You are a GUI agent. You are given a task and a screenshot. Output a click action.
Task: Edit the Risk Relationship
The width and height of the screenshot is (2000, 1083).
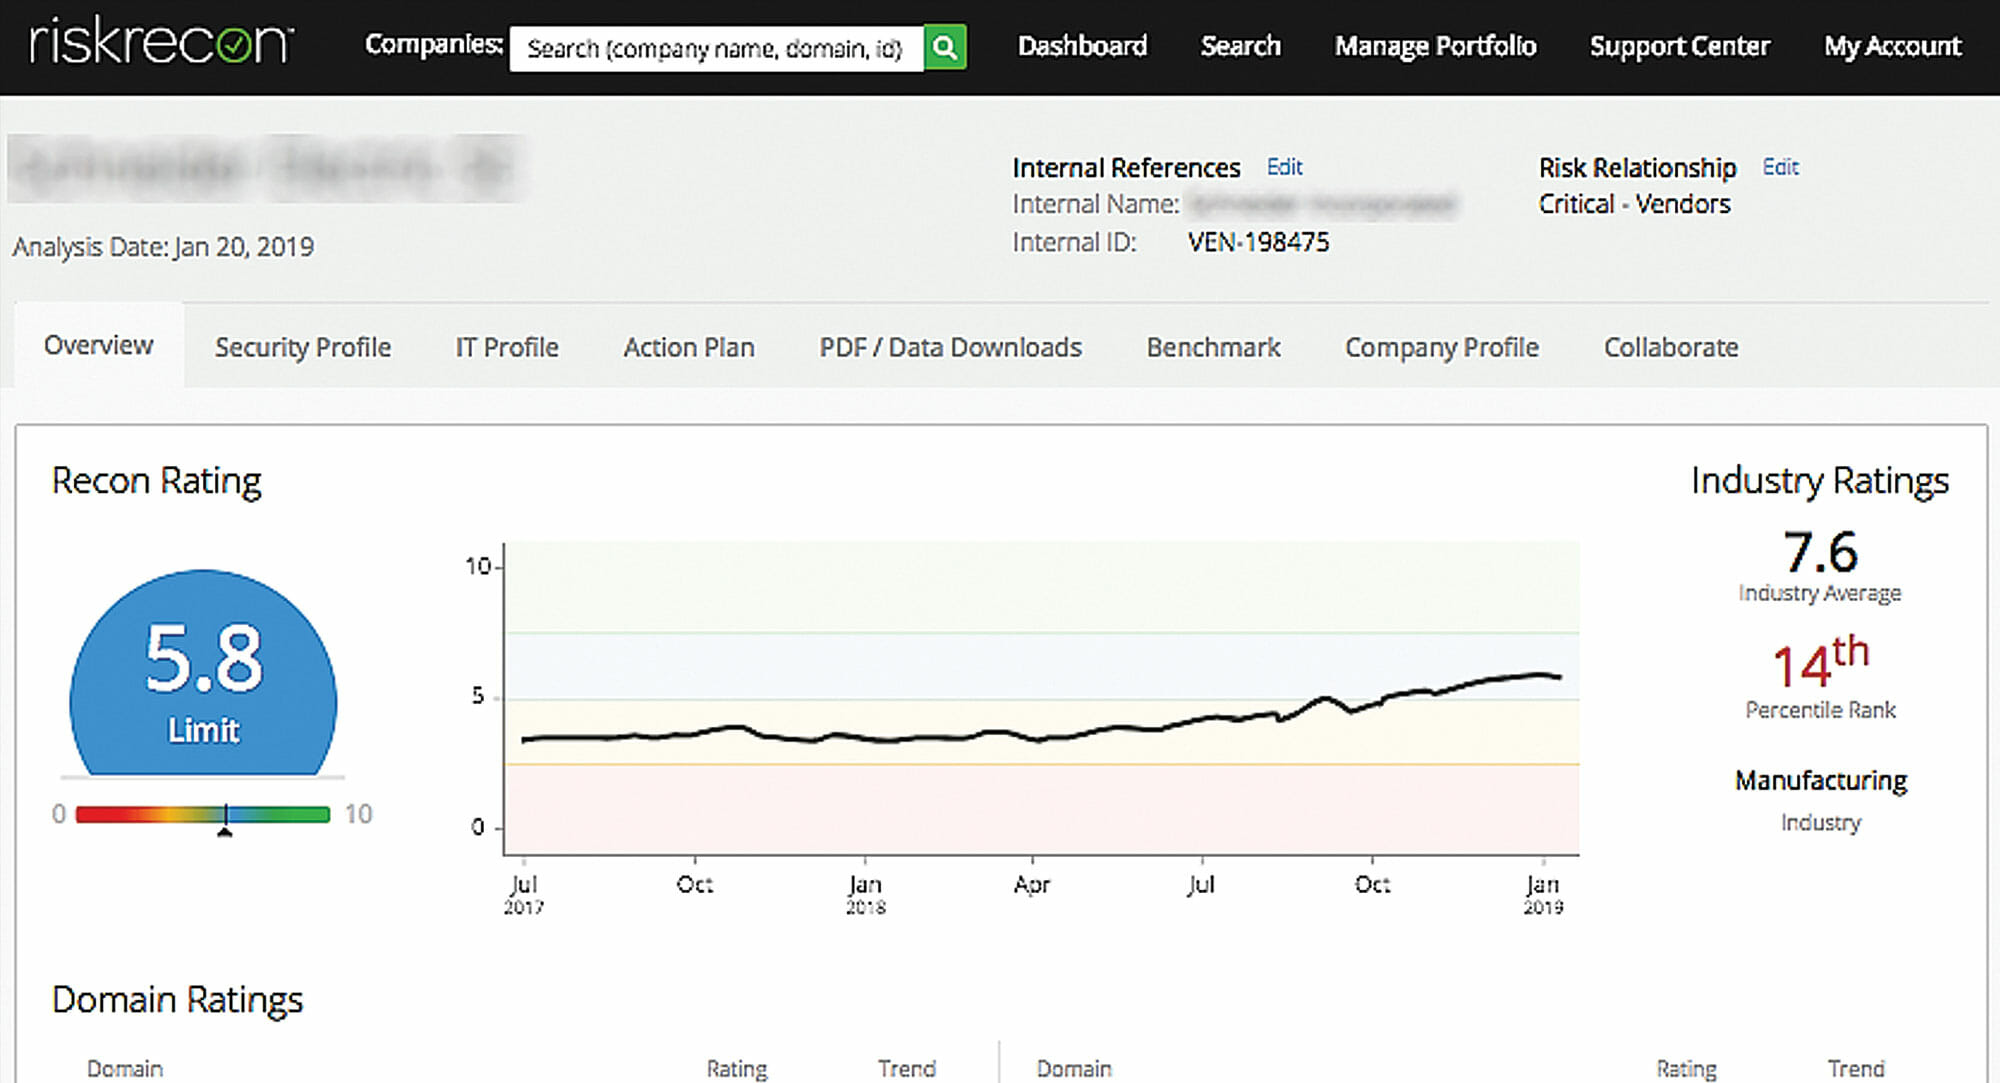[1780, 167]
